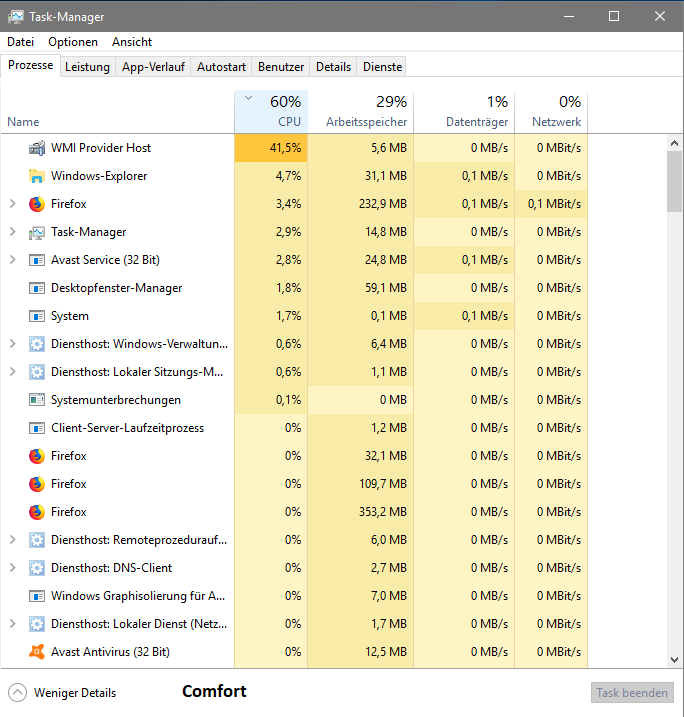Click the Avast Service (32 Bit) icon

coord(37,260)
